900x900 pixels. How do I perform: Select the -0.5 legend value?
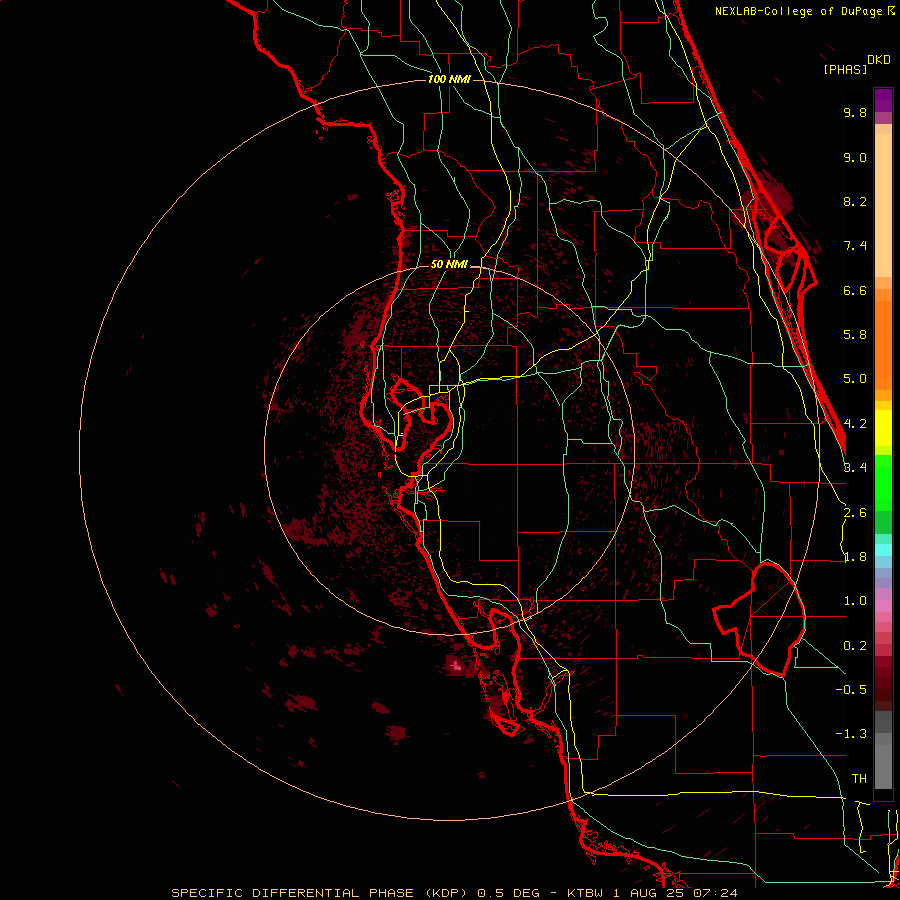[851, 690]
